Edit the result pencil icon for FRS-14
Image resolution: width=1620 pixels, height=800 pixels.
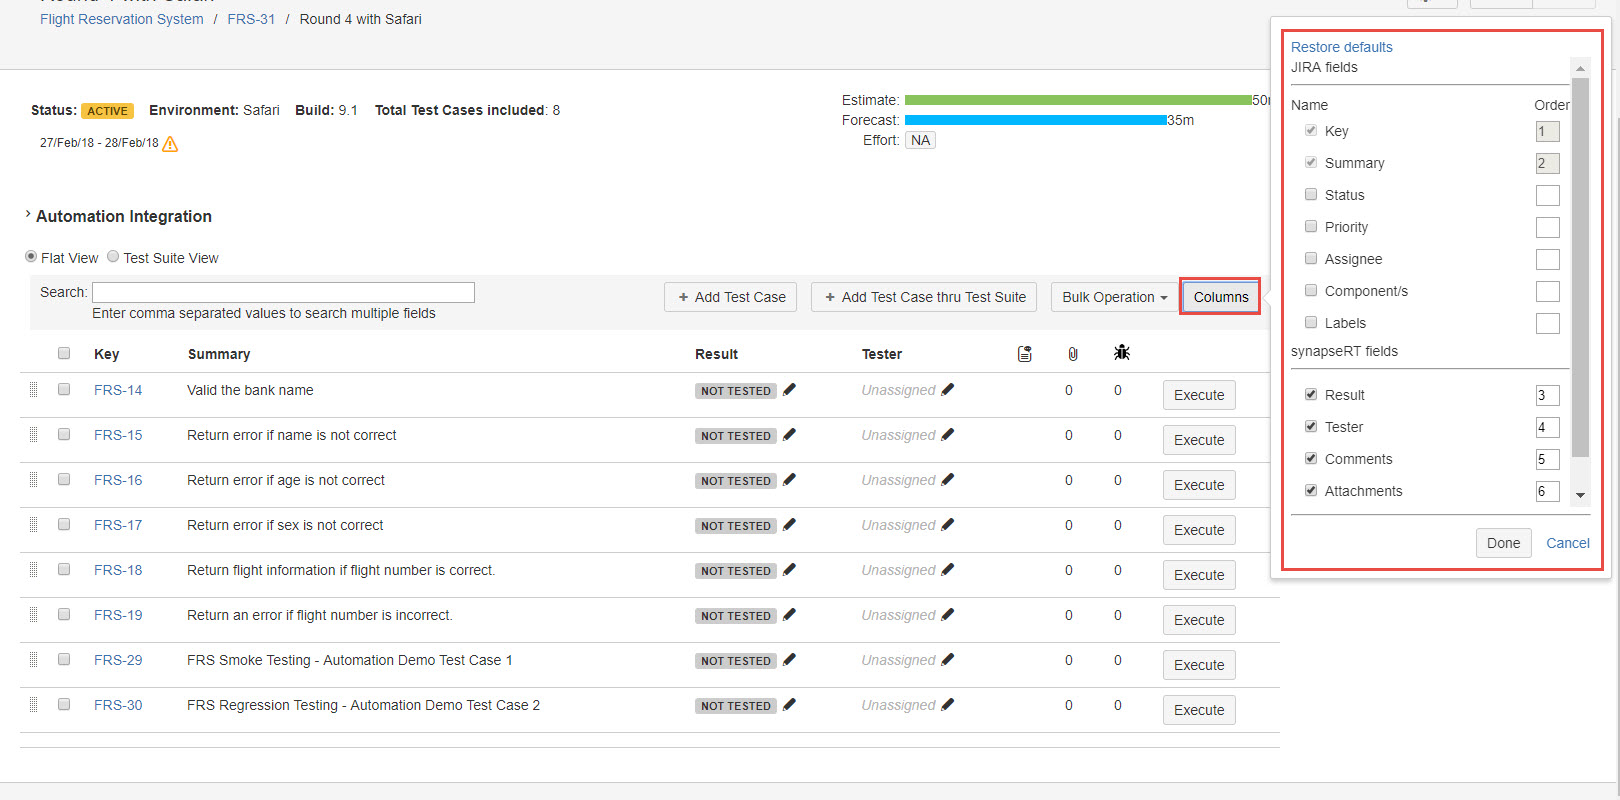pyautogui.click(x=789, y=390)
